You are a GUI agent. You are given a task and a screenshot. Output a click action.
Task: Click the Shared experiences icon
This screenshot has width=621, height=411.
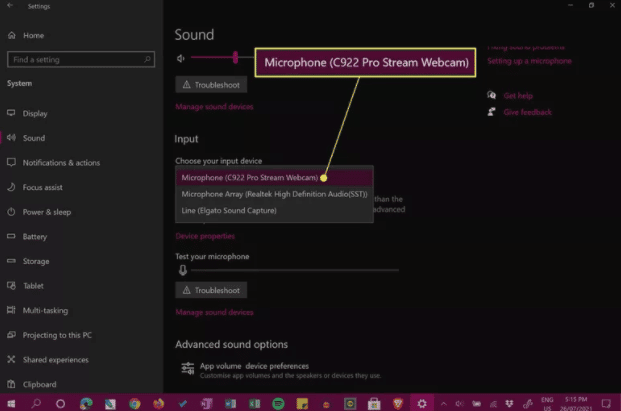tap(11, 360)
